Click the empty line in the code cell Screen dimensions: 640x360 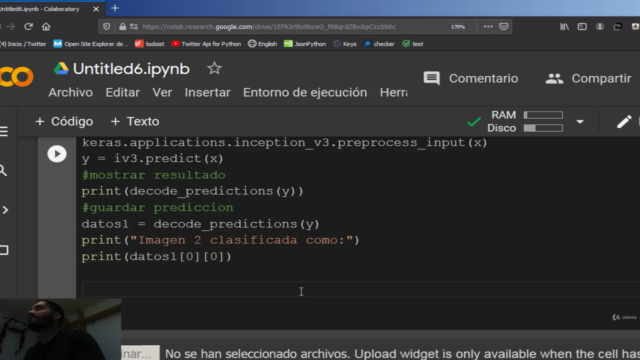361,289
